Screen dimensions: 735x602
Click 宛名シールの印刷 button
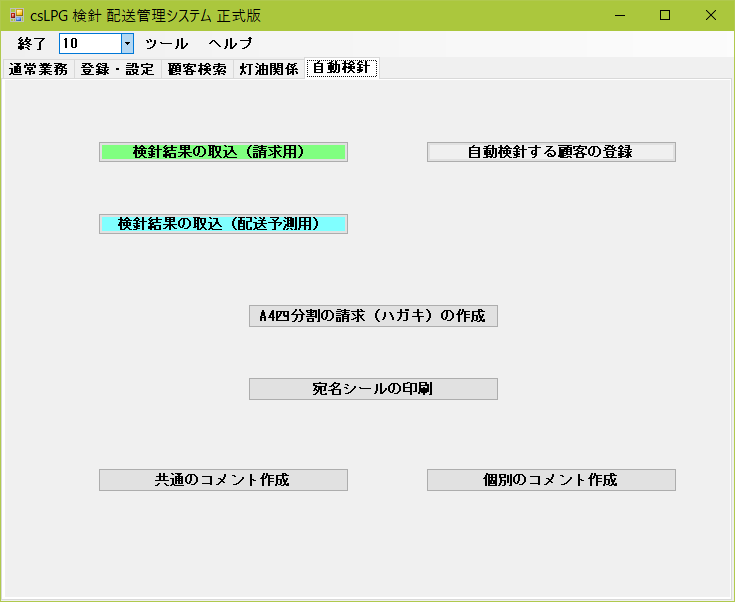click(x=373, y=389)
